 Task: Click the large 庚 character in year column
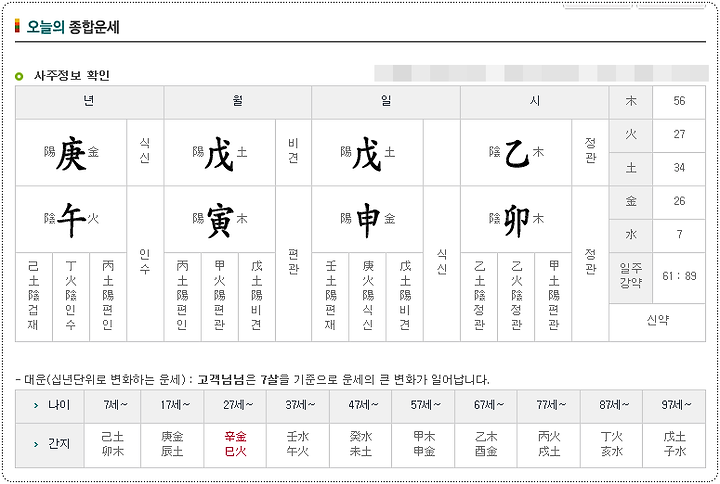(71, 153)
